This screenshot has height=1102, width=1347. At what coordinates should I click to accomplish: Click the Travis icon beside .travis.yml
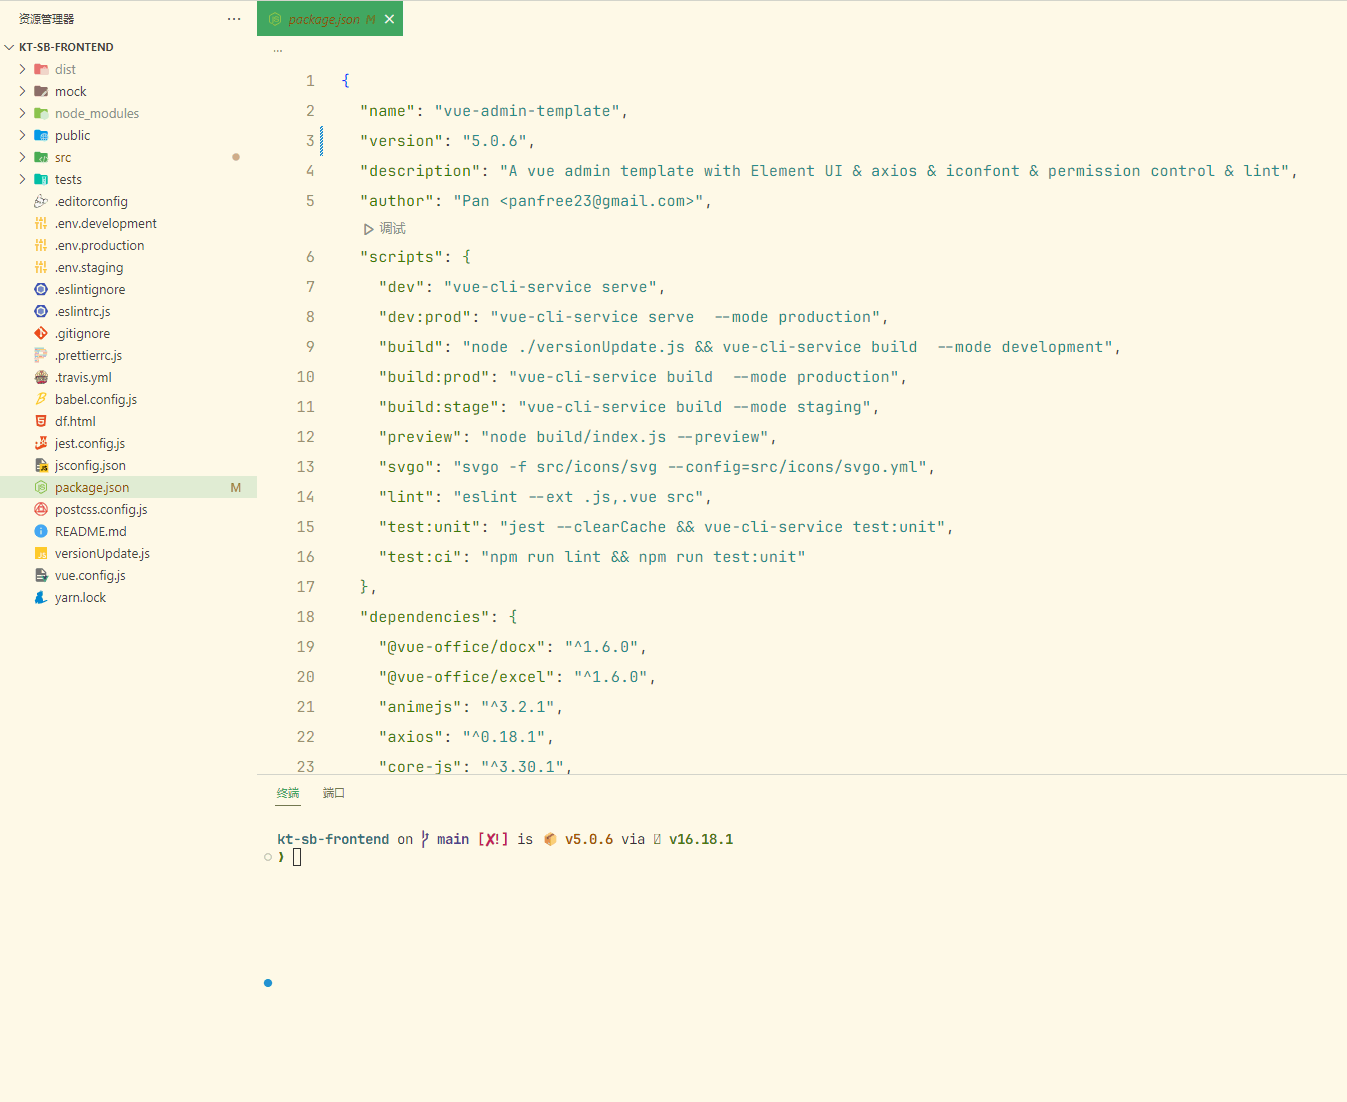[41, 377]
